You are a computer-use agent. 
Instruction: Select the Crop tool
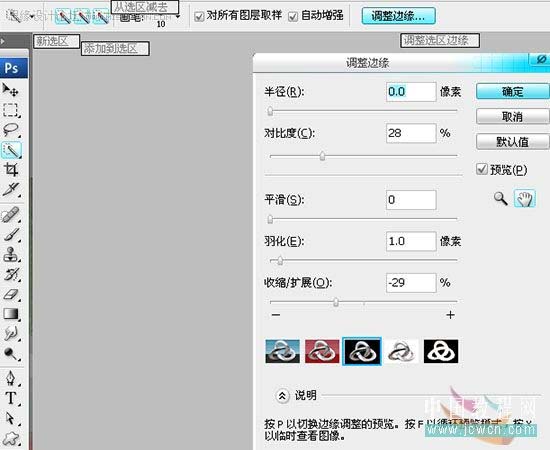pos(11,170)
